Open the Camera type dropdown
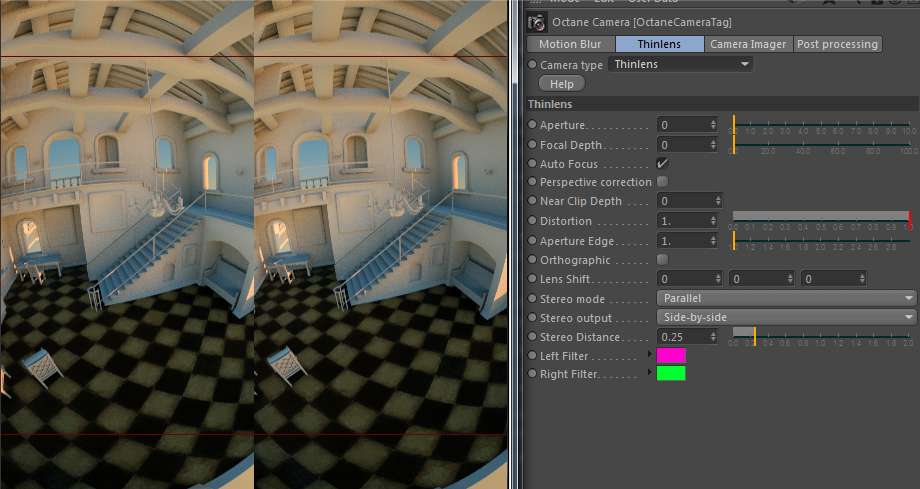Viewport: 920px width, 489px height. point(681,64)
